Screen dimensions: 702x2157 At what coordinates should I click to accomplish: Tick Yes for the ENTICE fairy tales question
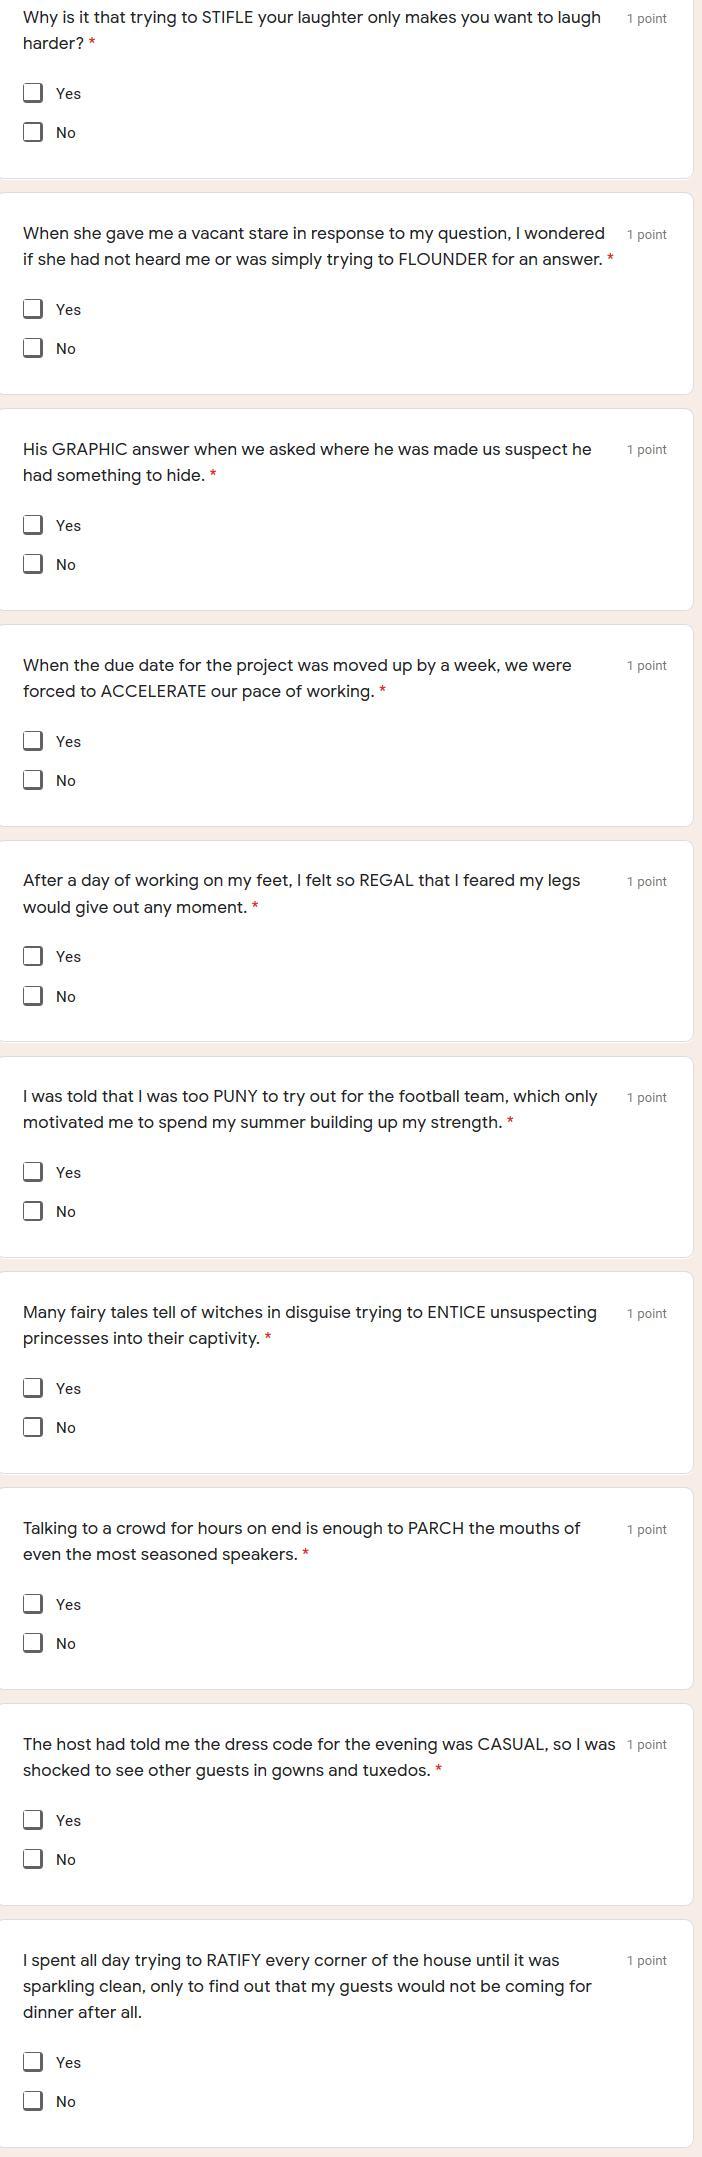(33, 1388)
